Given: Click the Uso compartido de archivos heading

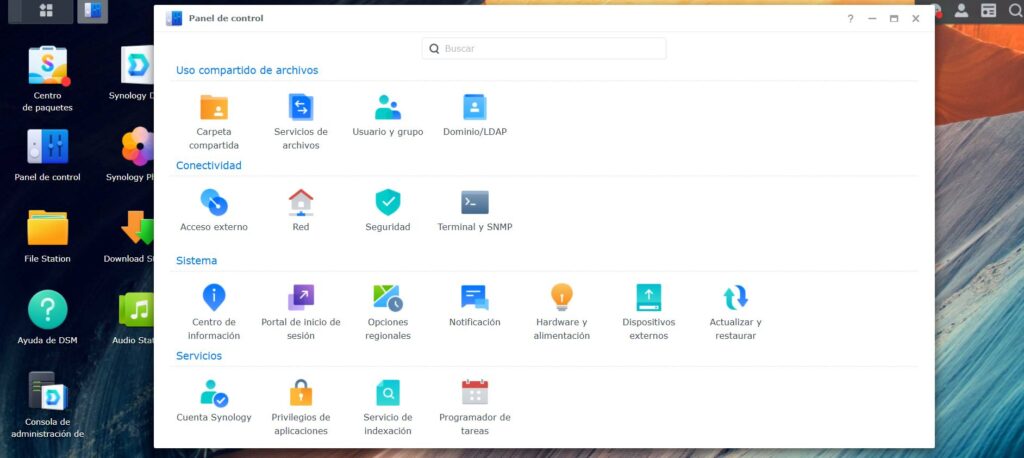Looking at the screenshot, I should pyautogui.click(x=247, y=70).
